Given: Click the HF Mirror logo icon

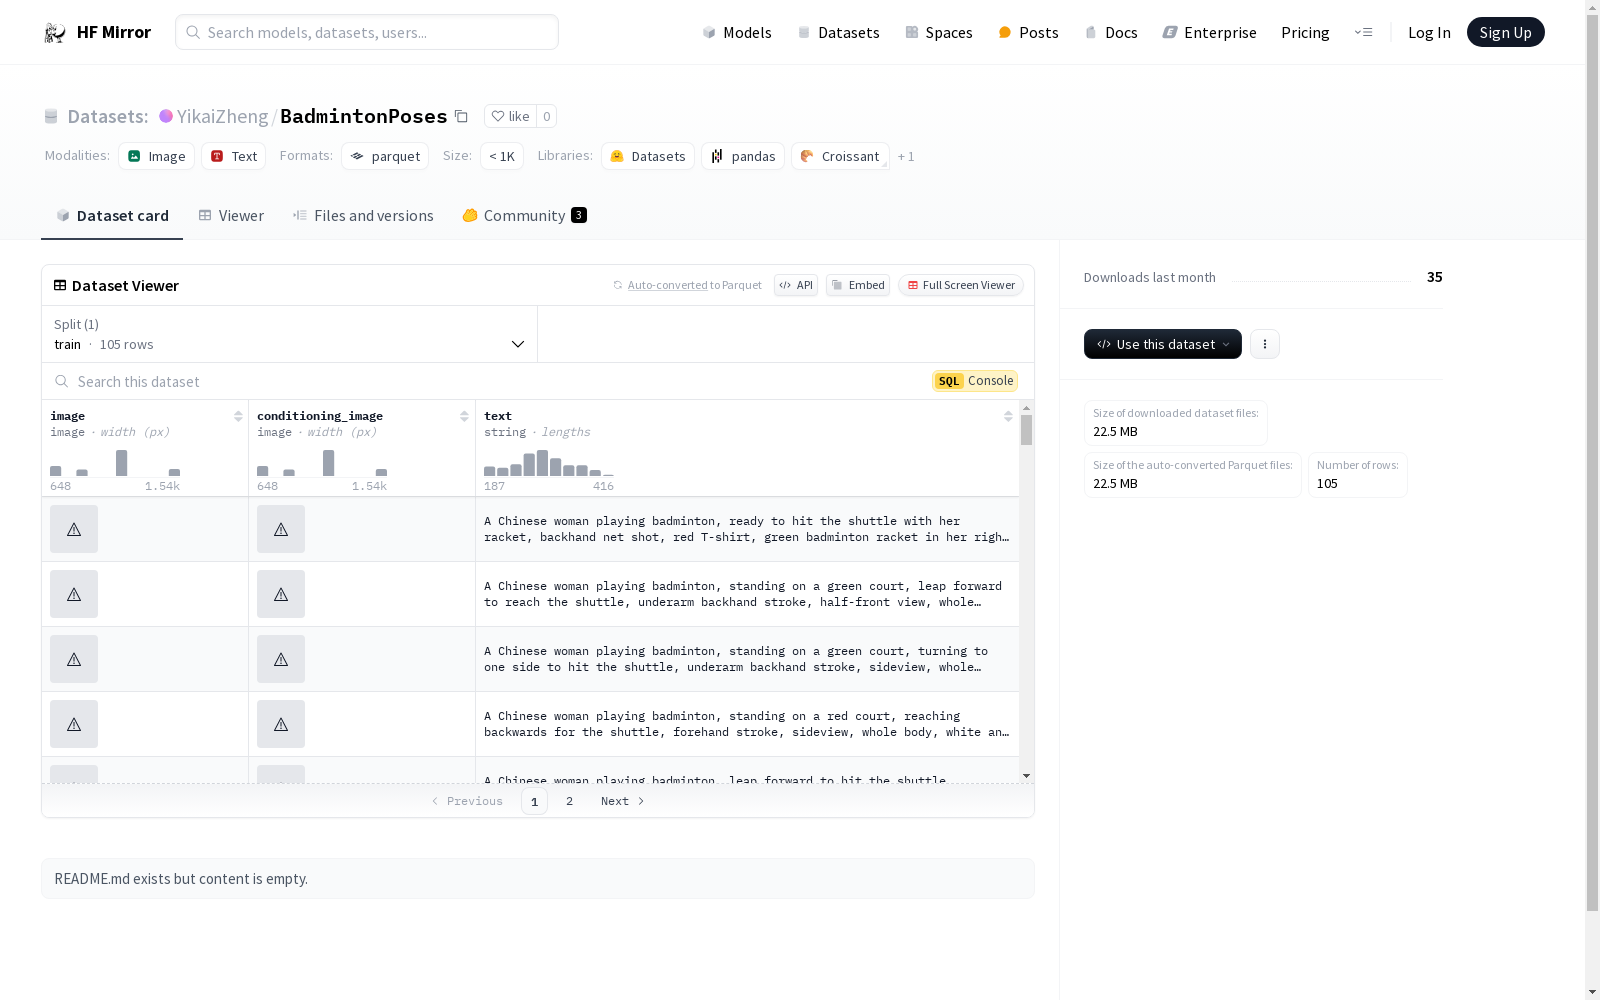Looking at the screenshot, I should (55, 33).
